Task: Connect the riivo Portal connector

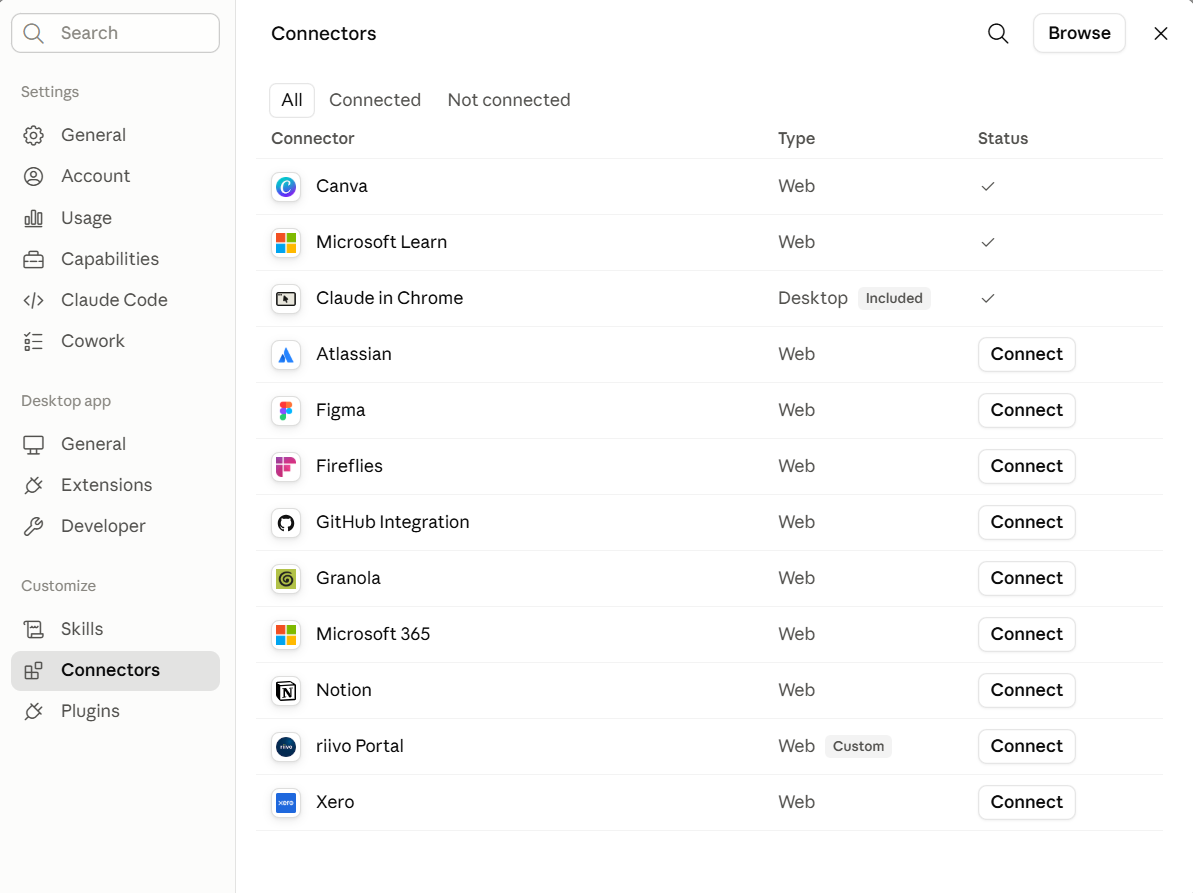Action: [1026, 747]
